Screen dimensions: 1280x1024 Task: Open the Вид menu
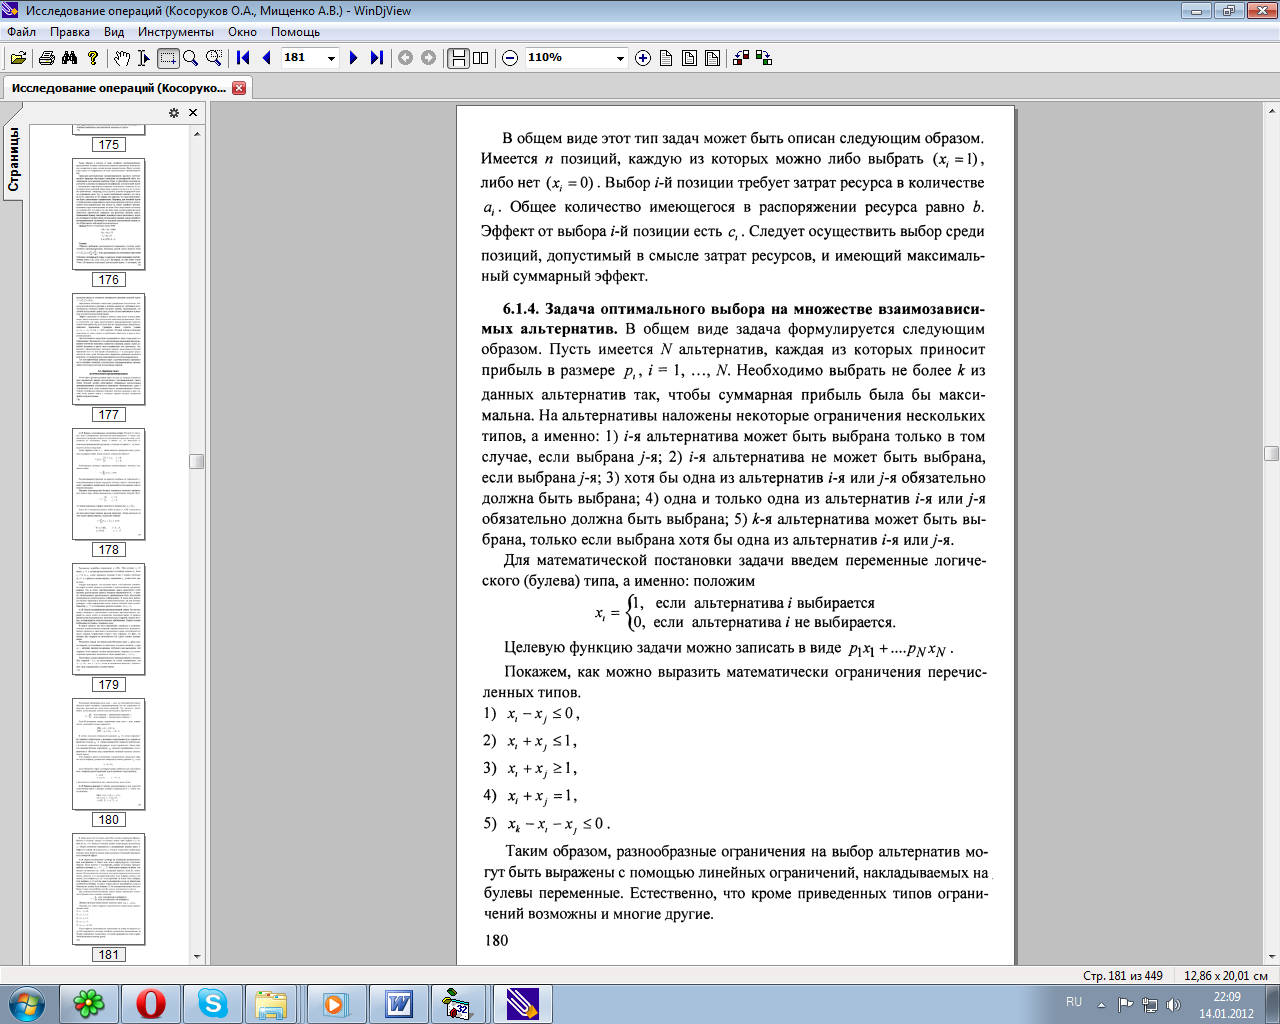tap(114, 32)
